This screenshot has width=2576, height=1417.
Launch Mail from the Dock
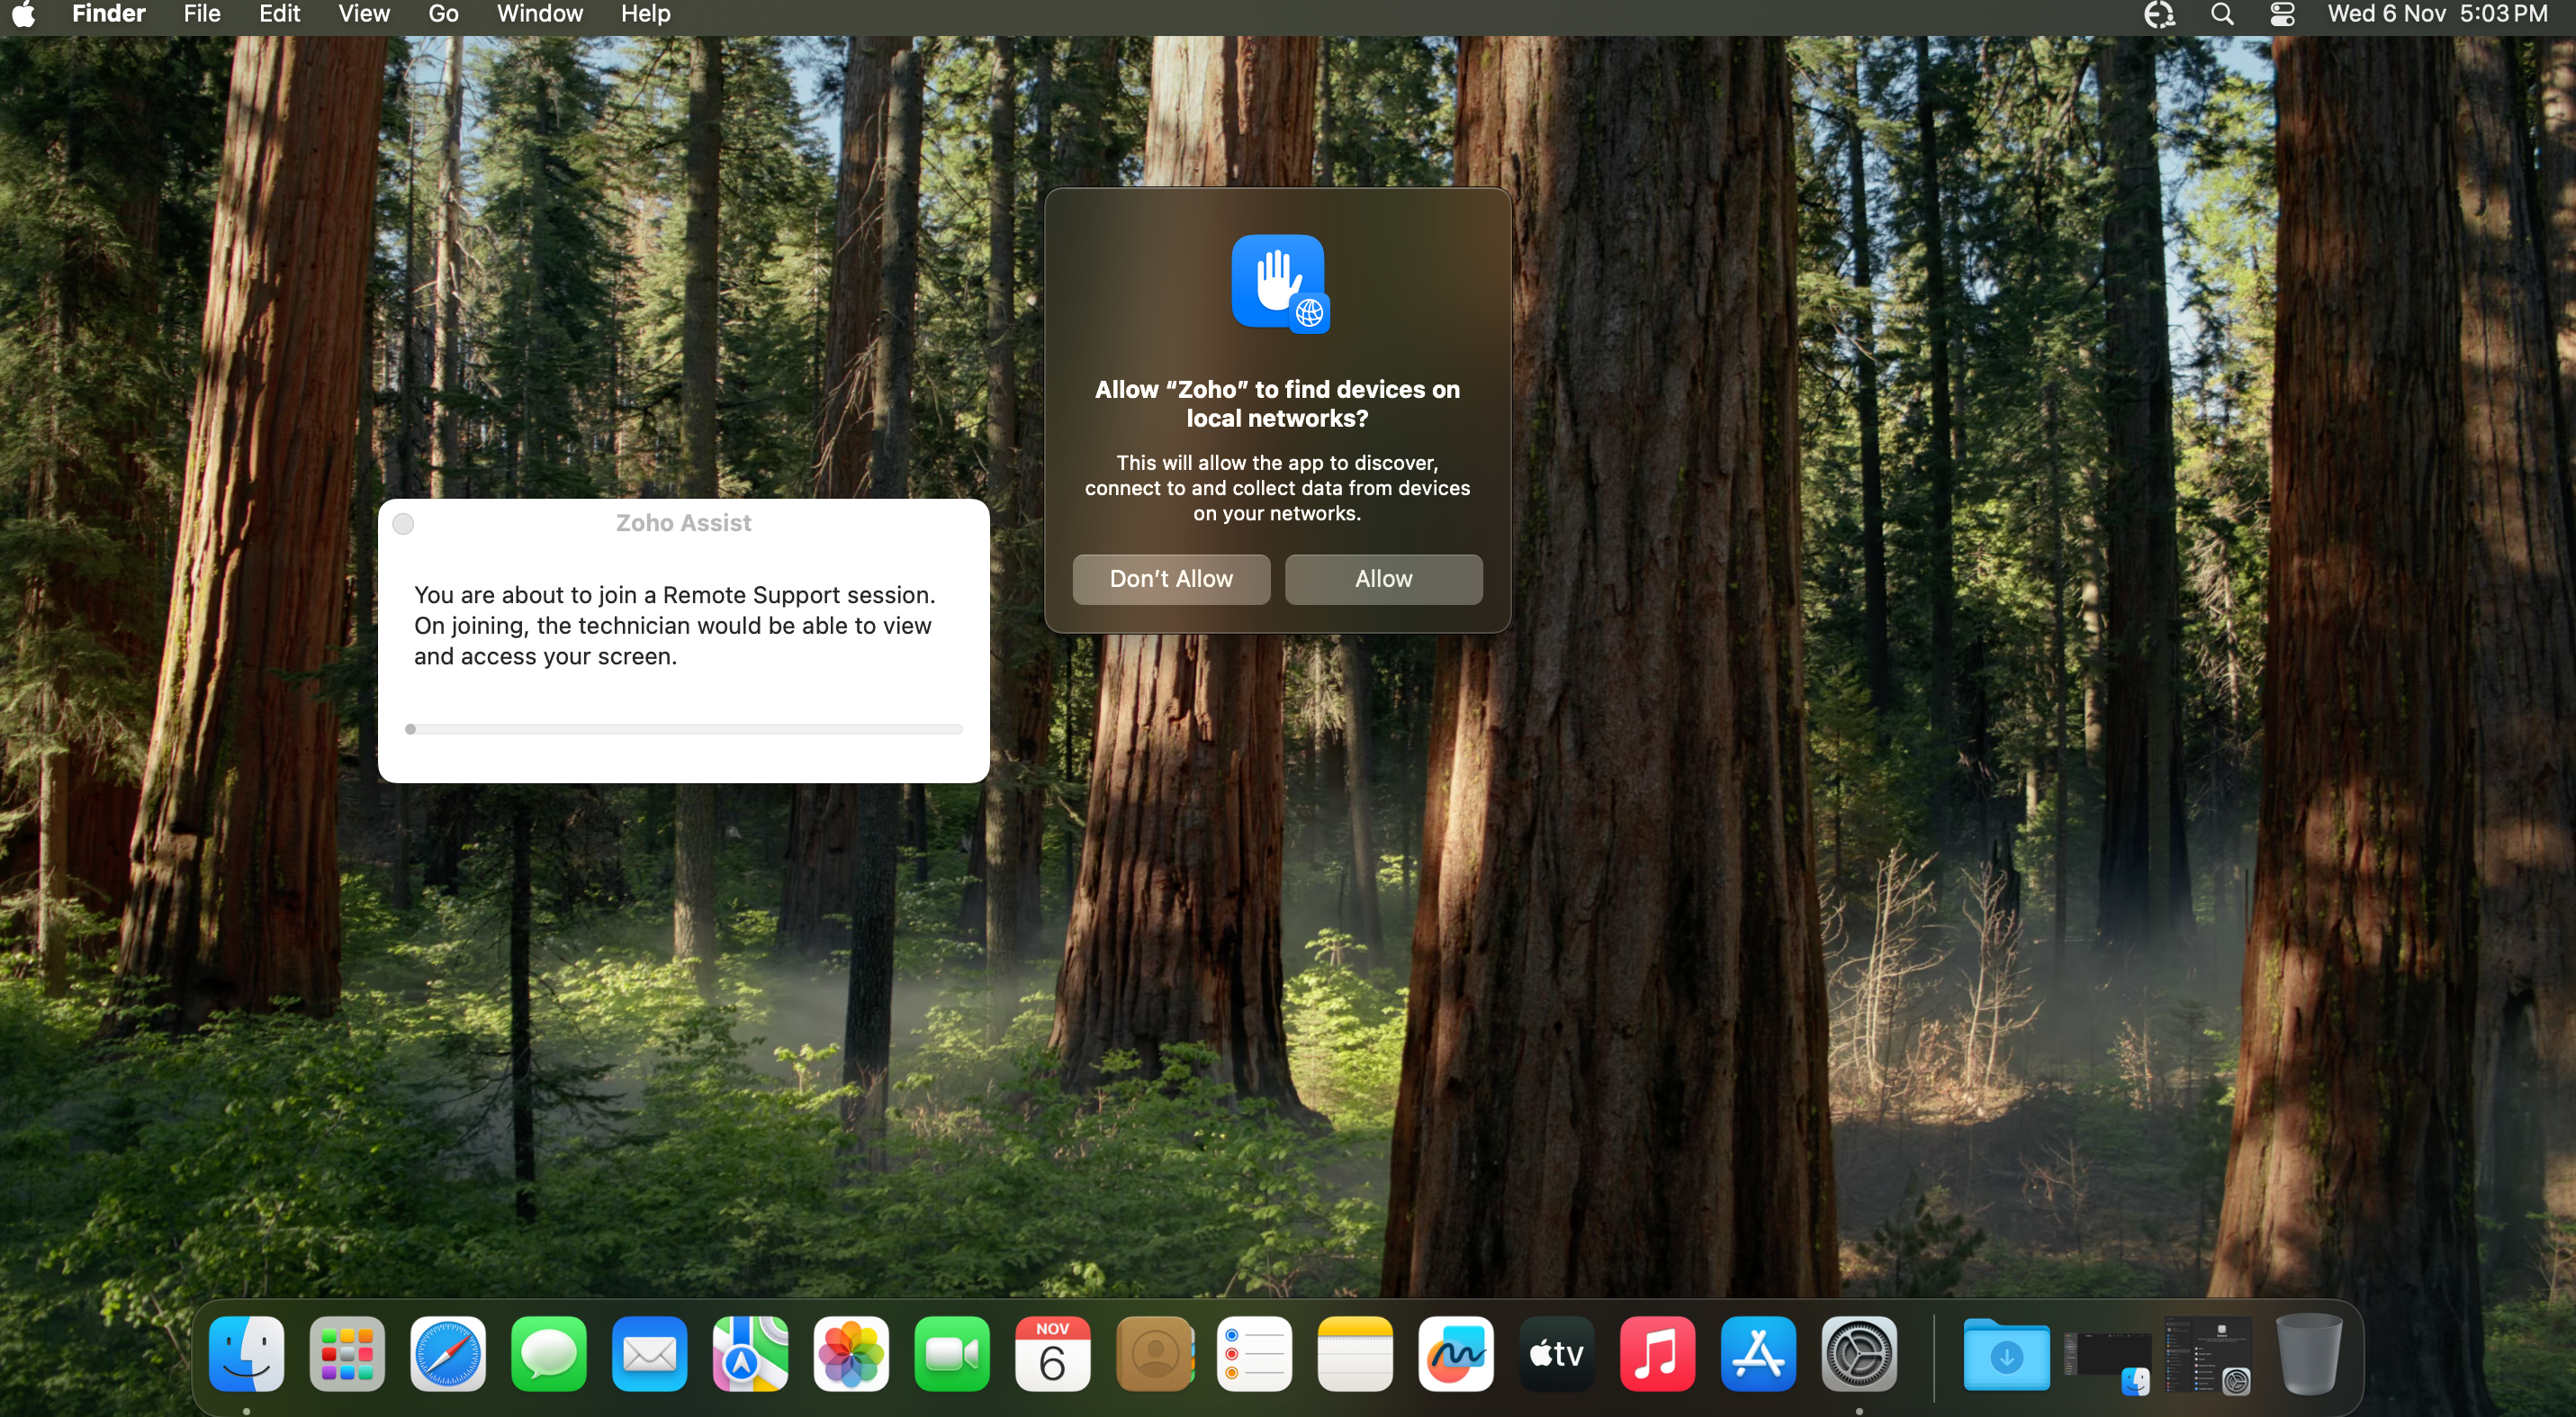(x=649, y=1355)
